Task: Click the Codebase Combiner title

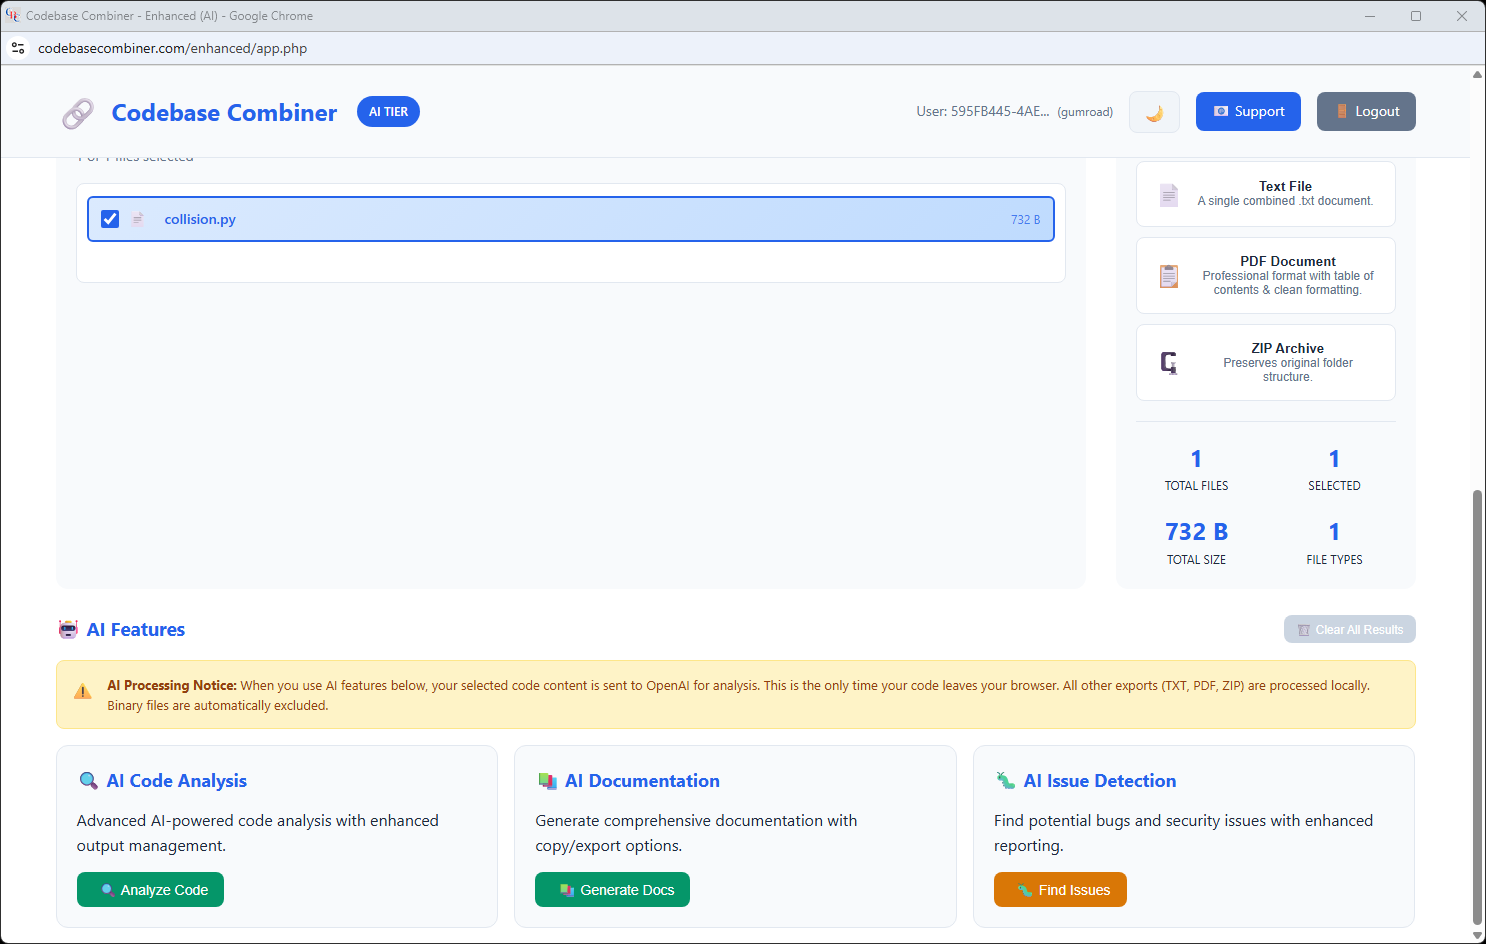Action: point(224,113)
